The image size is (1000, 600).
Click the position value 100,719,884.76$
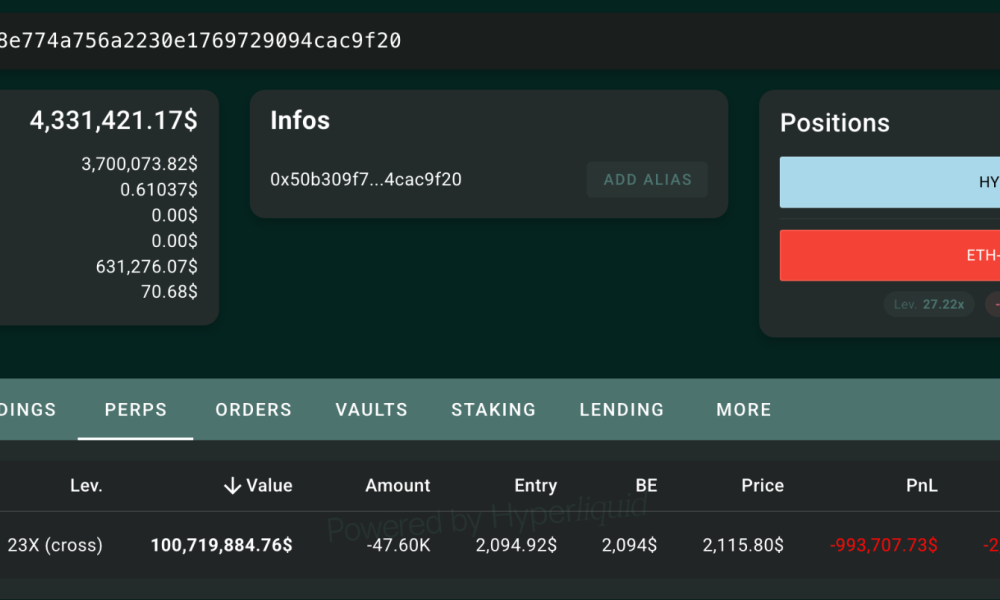(x=221, y=545)
